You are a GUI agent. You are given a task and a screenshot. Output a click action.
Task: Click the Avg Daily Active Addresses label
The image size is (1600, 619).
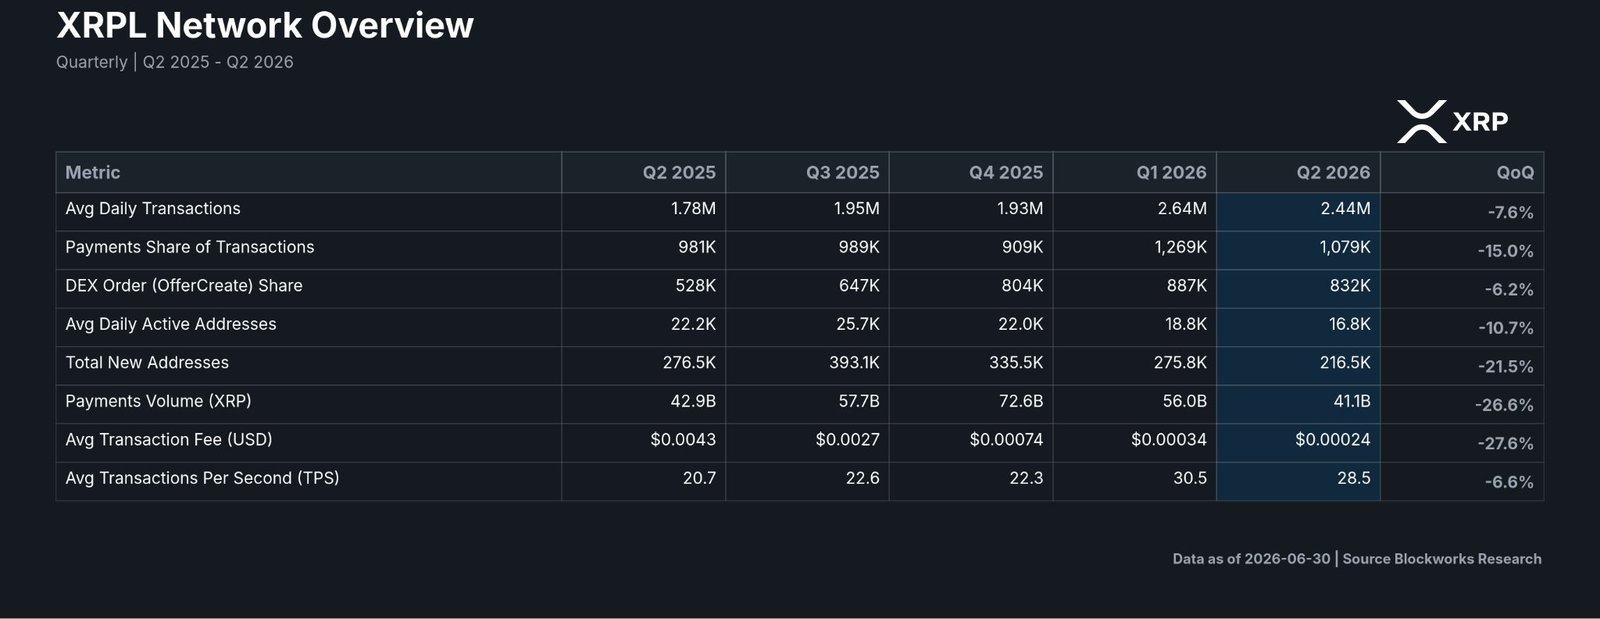[x=171, y=324]
